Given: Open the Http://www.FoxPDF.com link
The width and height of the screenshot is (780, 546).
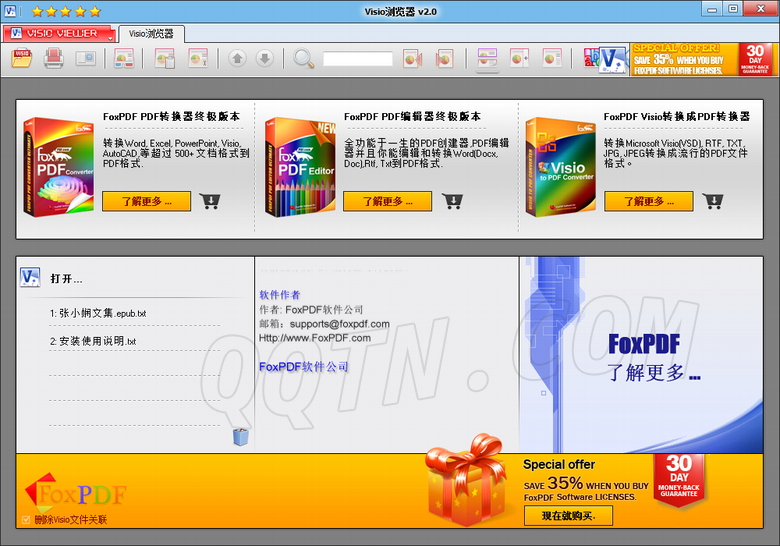Looking at the screenshot, I should [x=315, y=338].
